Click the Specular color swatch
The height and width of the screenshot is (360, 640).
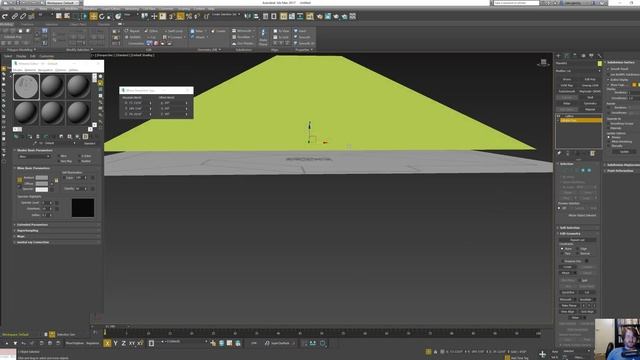point(42,189)
